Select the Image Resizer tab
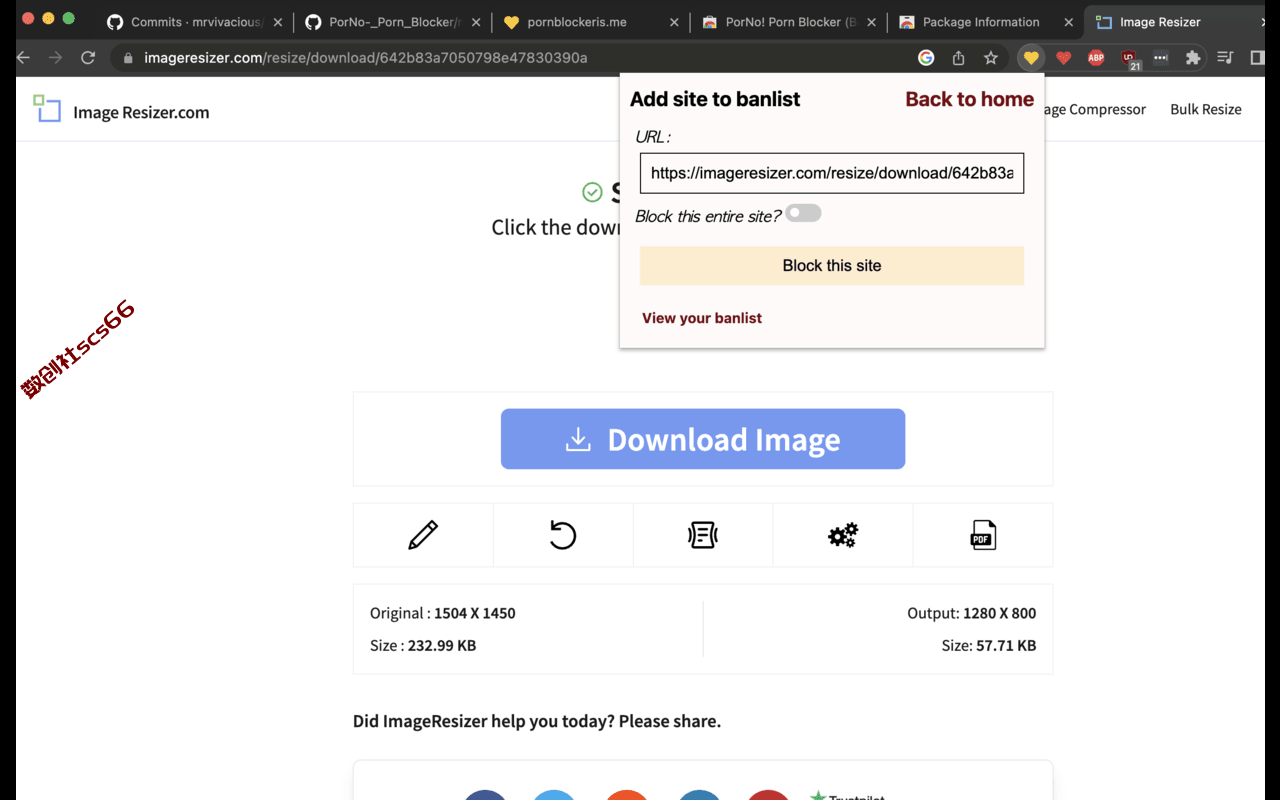This screenshot has width=1280, height=800. pos(1173,22)
